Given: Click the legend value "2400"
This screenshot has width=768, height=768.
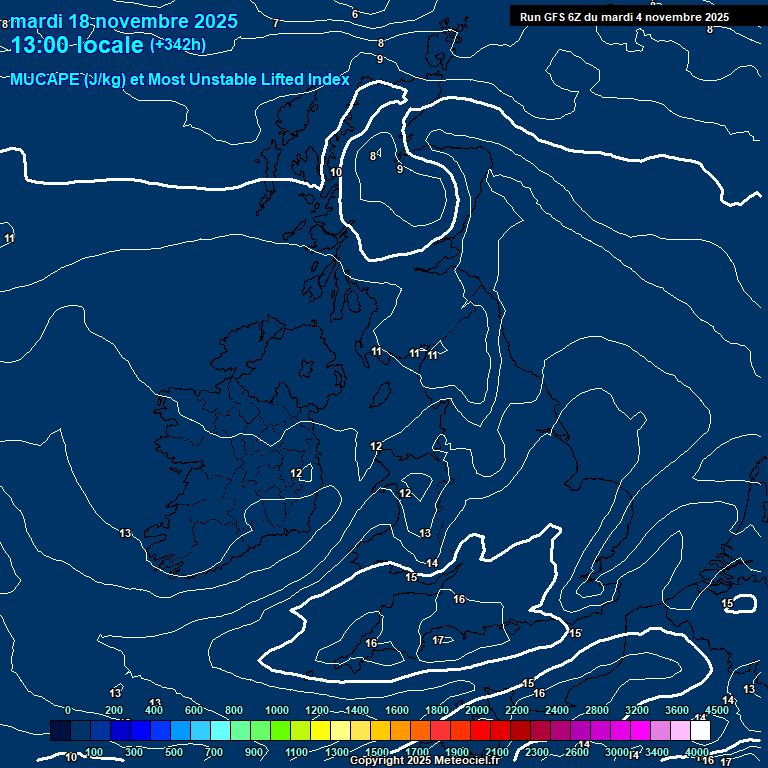Looking at the screenshot, I should (x=557, y=710).
